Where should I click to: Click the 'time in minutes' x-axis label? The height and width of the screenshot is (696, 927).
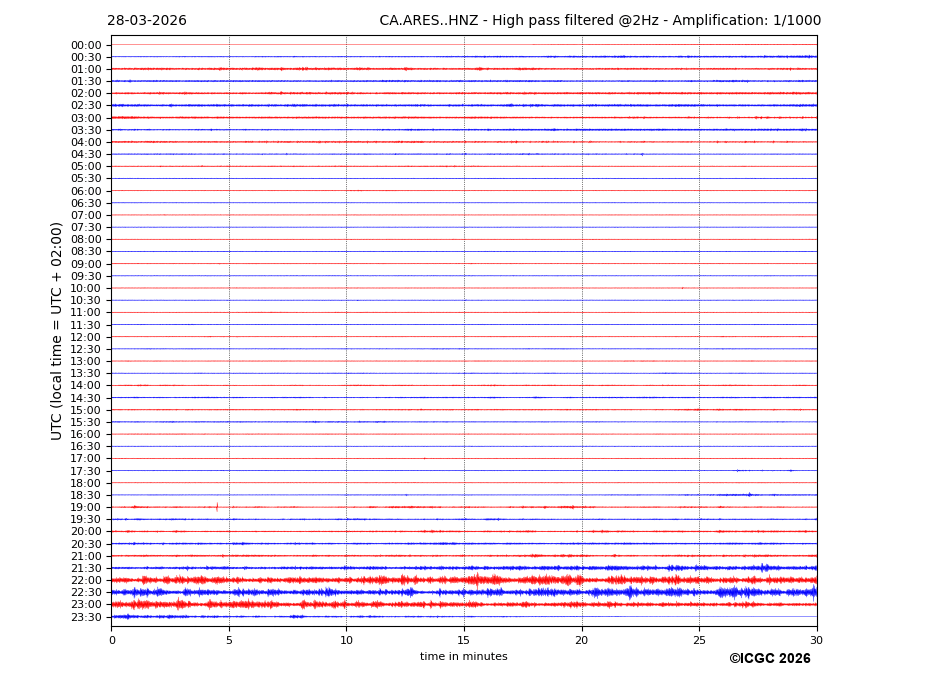[x=463, y=657]
